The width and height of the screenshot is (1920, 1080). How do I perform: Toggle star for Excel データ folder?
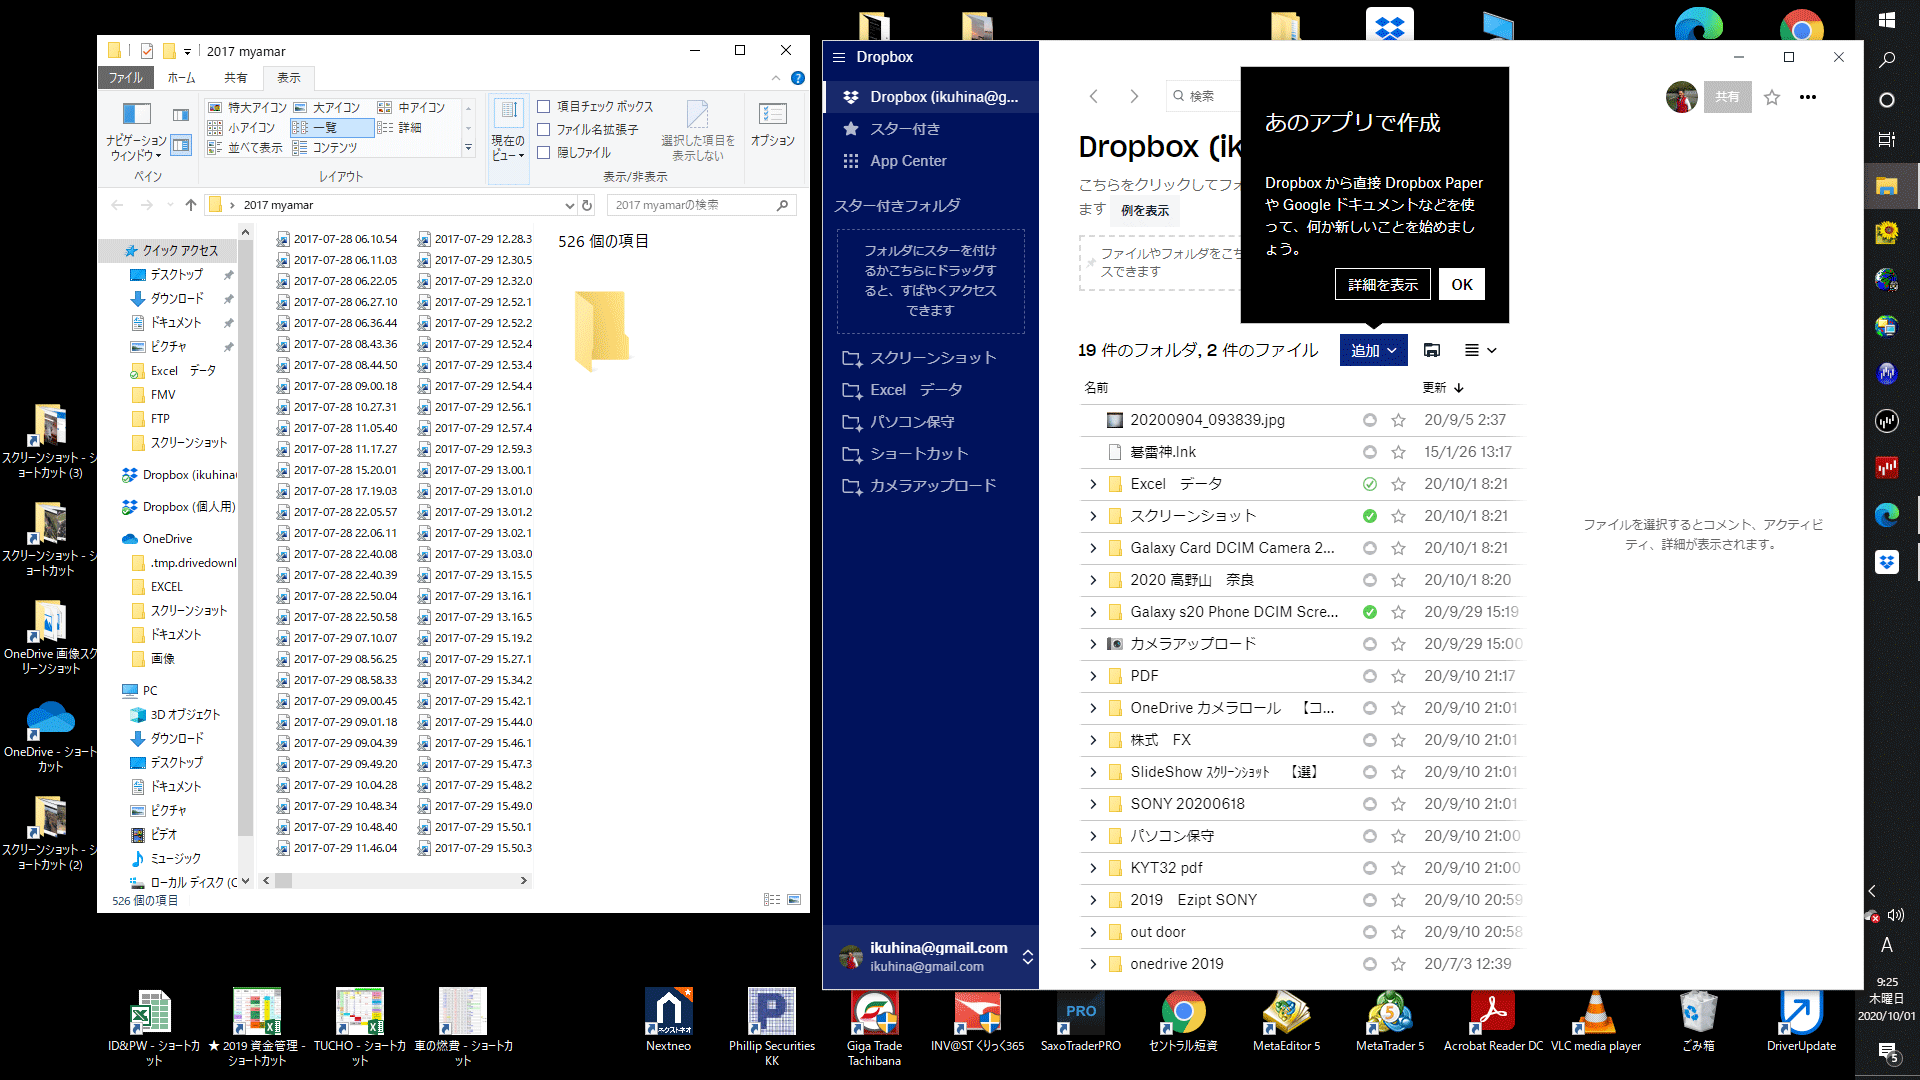click(x=1398, y=484)
